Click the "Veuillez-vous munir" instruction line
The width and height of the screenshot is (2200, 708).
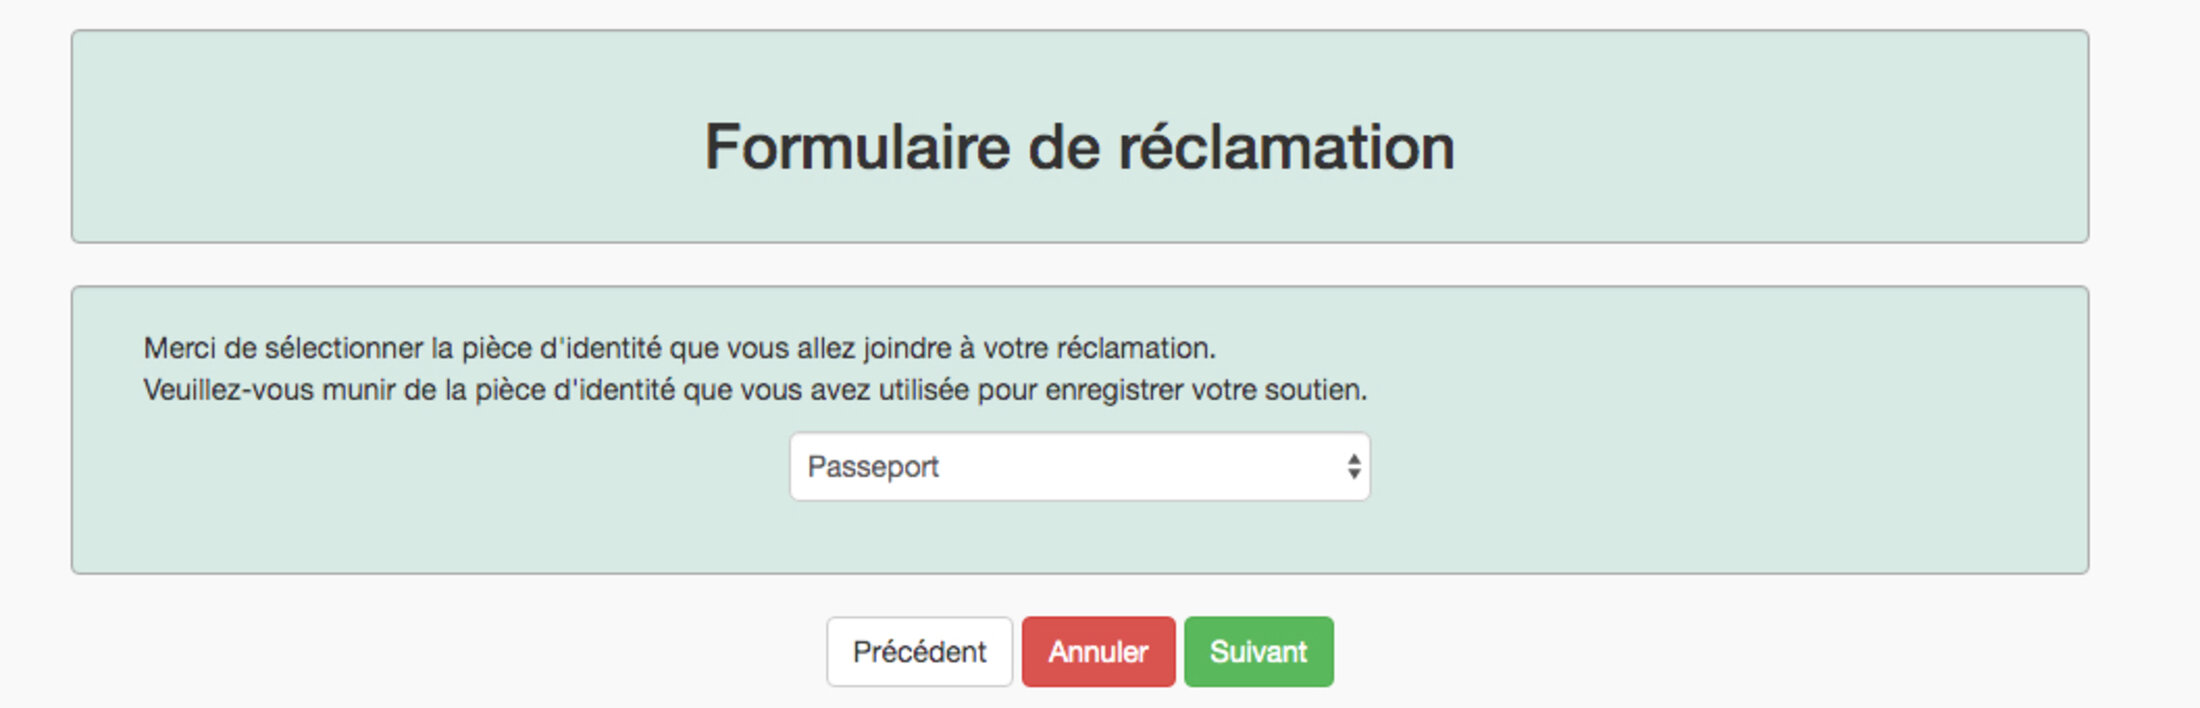(755, 390)
